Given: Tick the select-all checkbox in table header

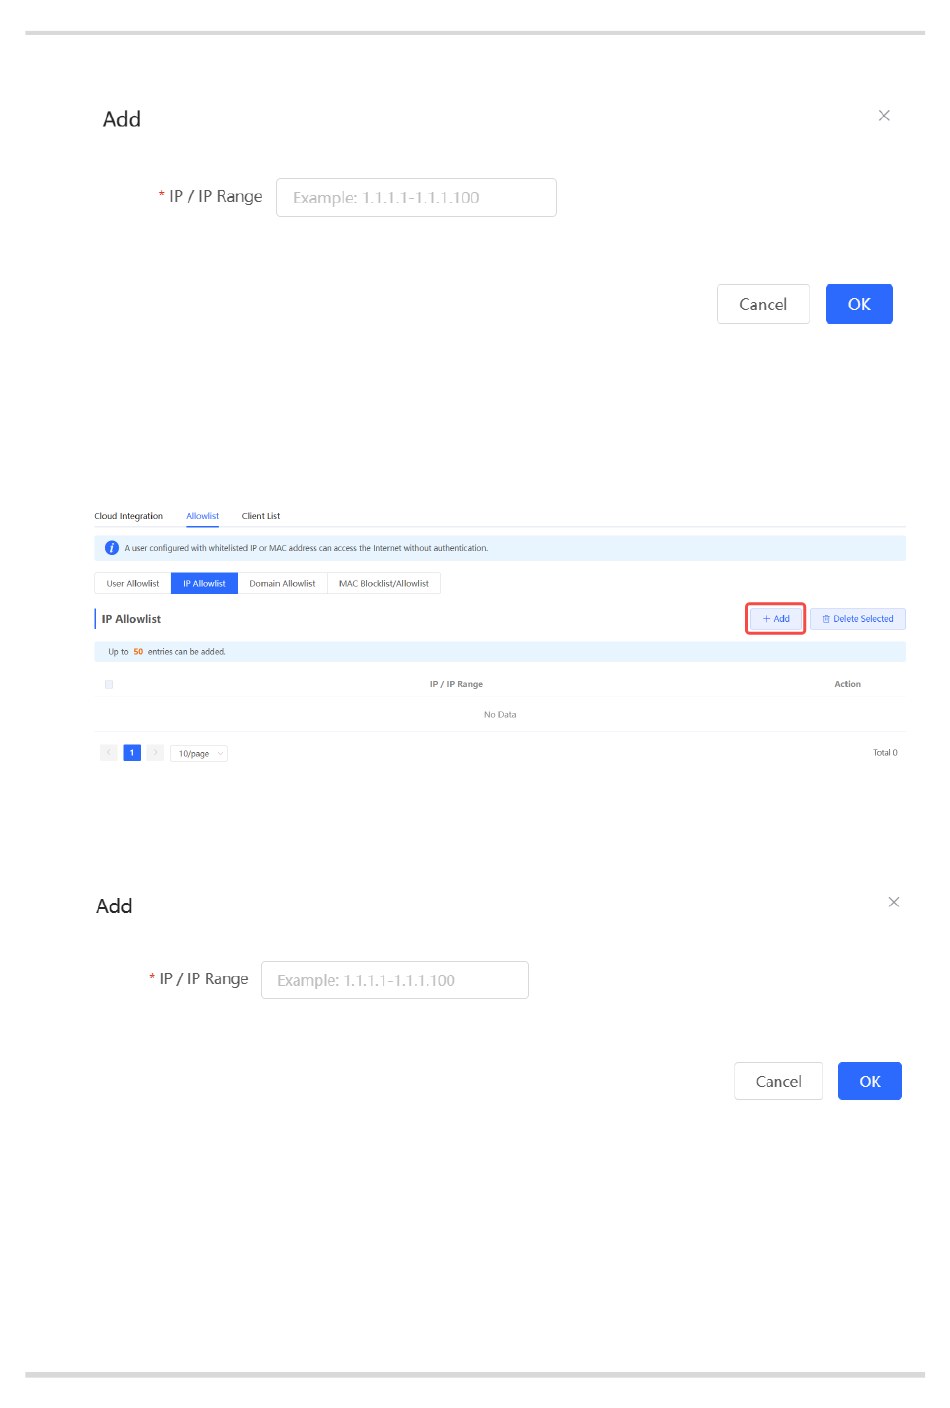Looking at the screenshot, I should pyautogui.click(x=109, y=684).
